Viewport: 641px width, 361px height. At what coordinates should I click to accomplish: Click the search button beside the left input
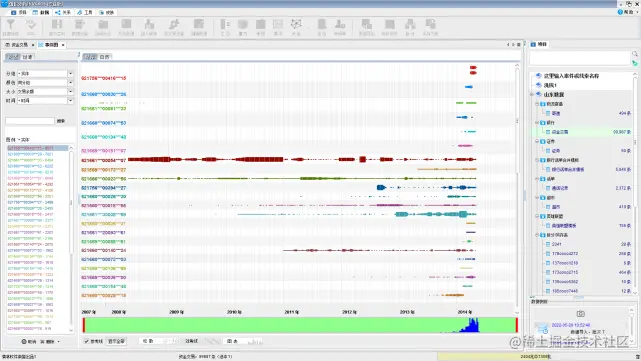coord(61,121)
